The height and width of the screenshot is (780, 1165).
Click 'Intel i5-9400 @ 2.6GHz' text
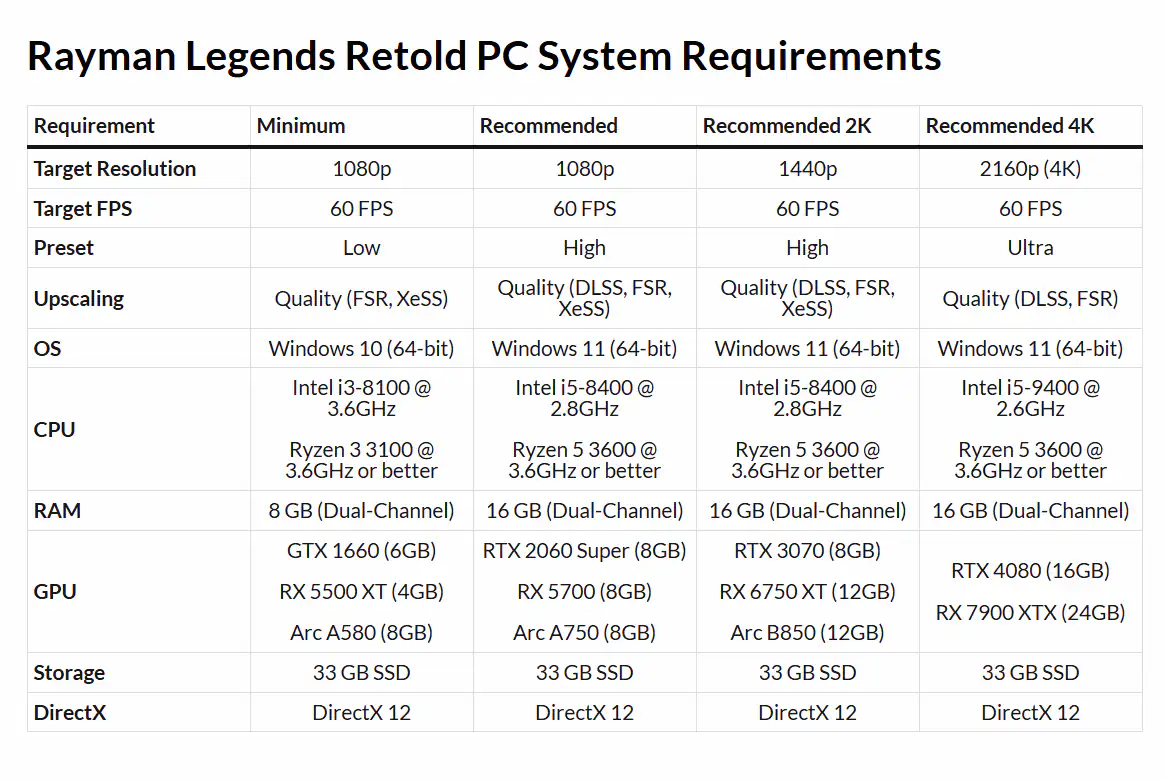[x=1031, y=398]
